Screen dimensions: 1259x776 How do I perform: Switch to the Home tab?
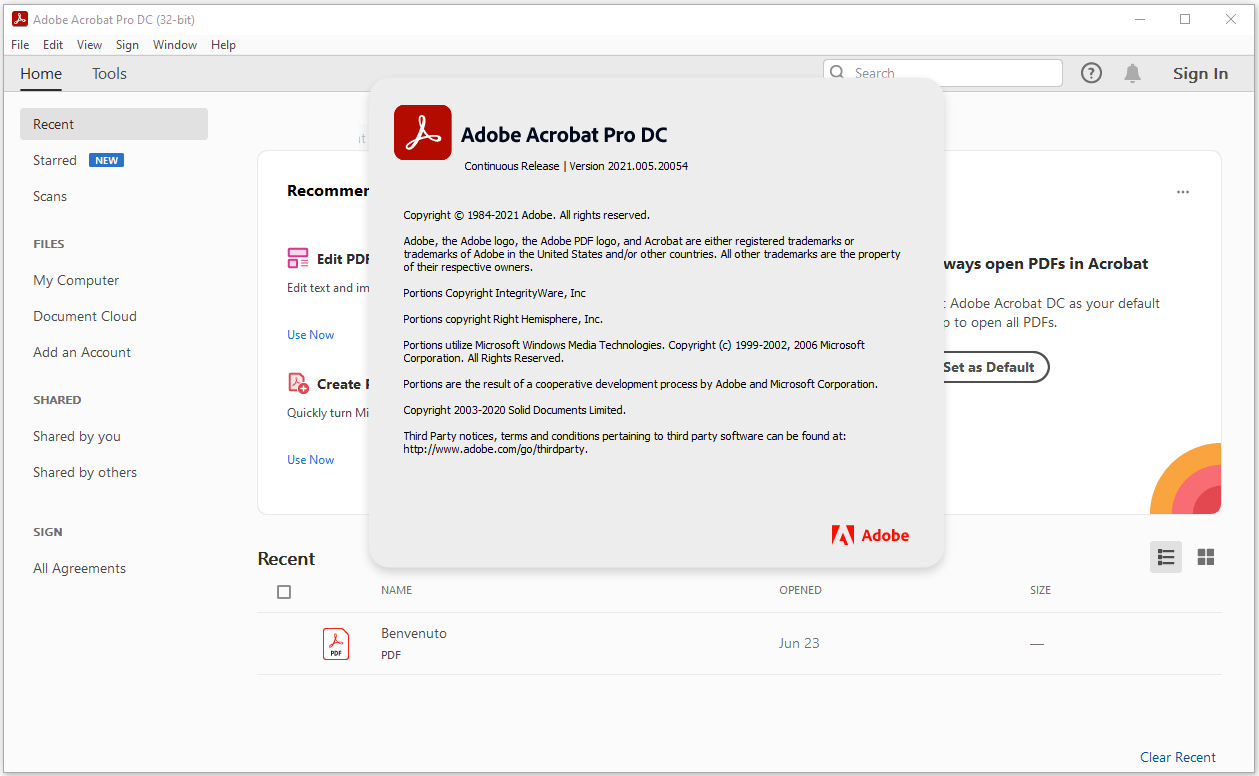tap(41, 73)
